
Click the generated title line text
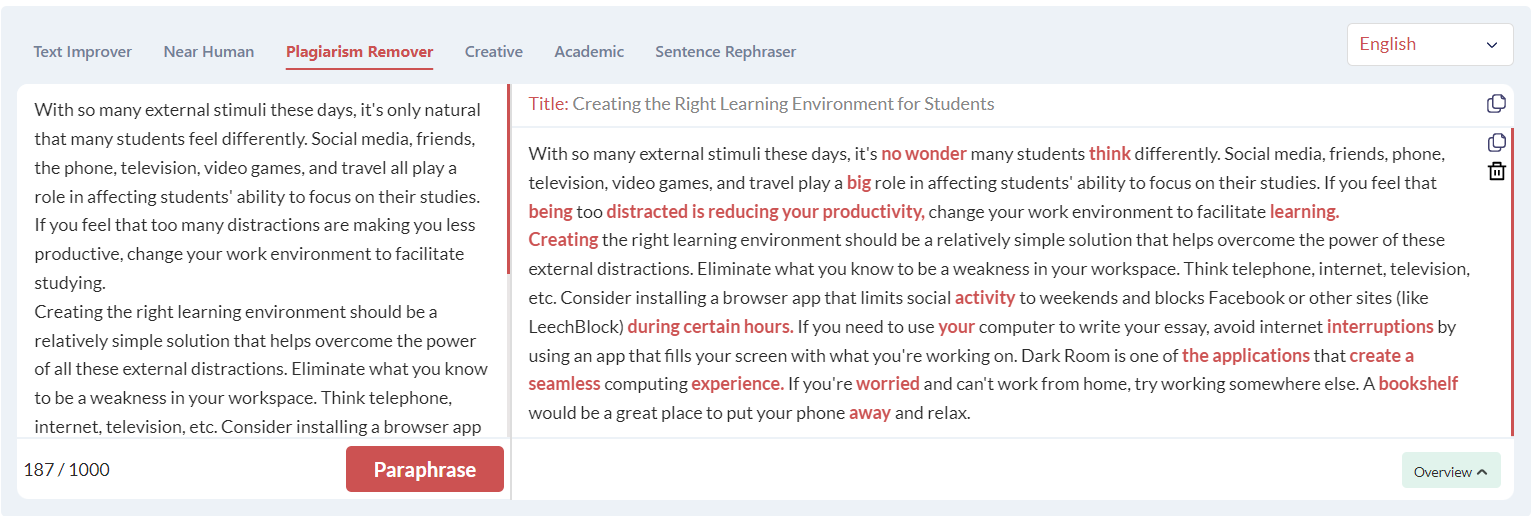tap(762, 104)
